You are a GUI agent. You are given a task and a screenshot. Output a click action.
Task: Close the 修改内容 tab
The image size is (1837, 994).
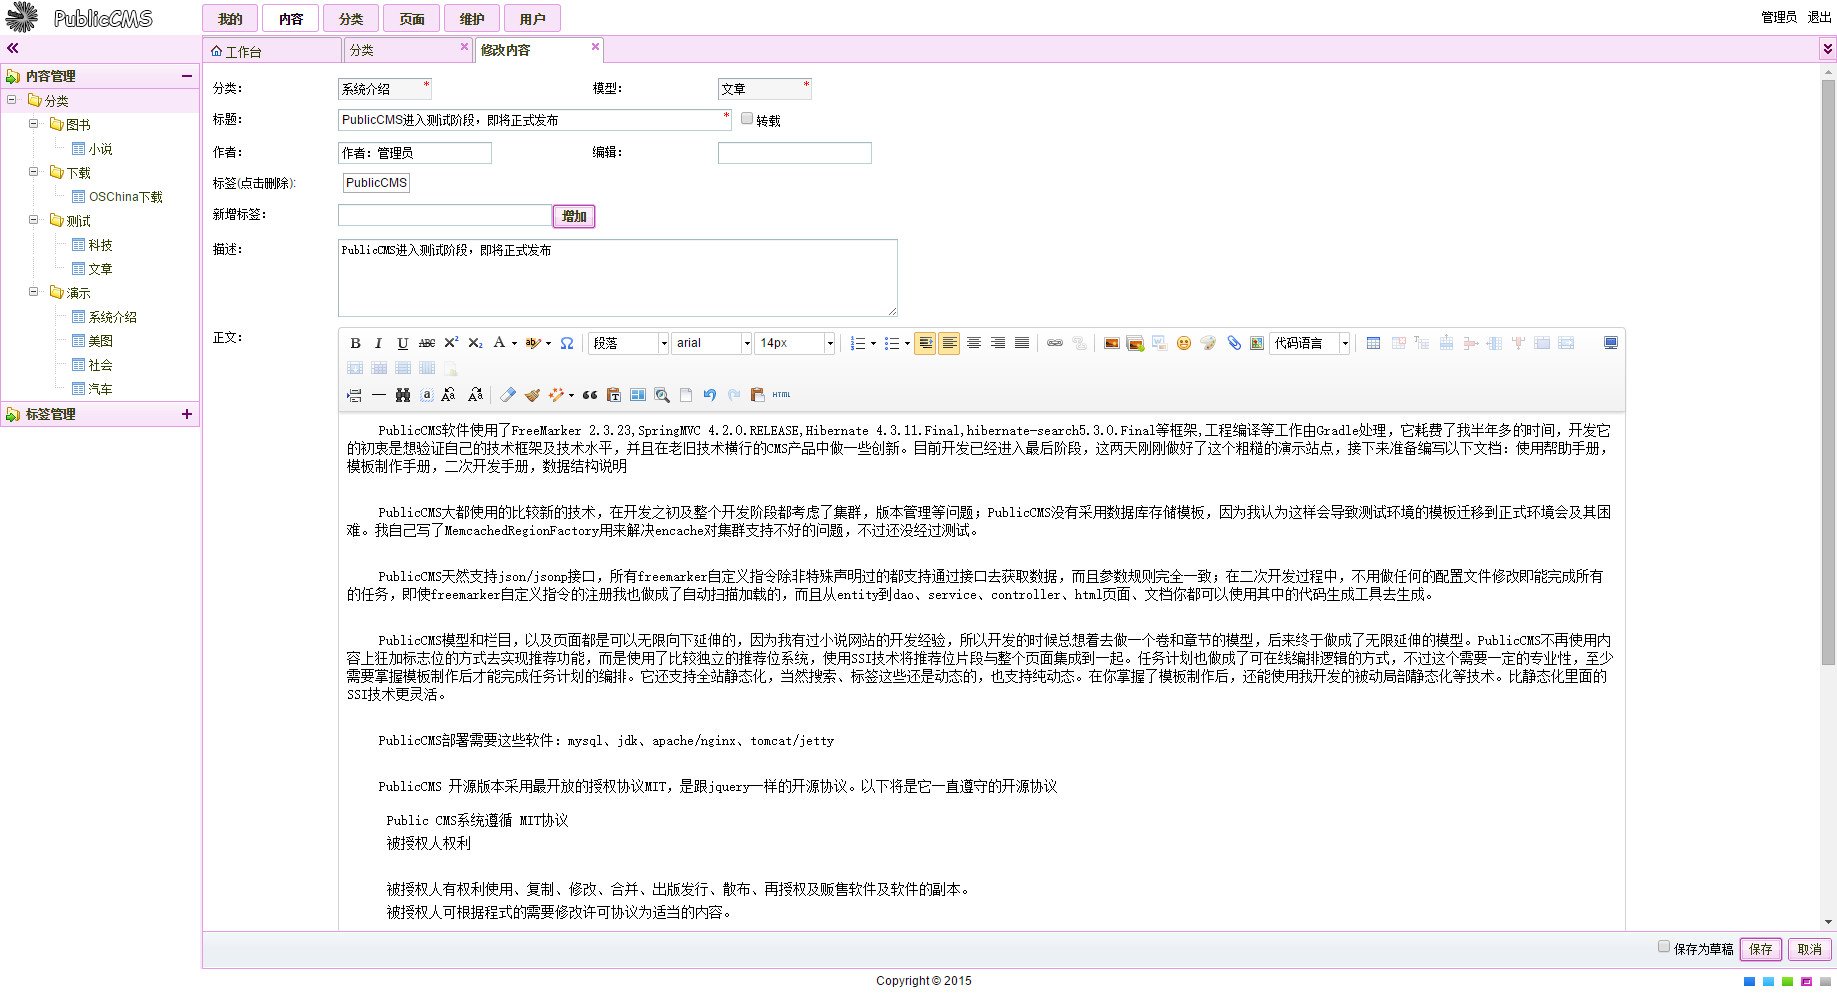pos(595,46)
